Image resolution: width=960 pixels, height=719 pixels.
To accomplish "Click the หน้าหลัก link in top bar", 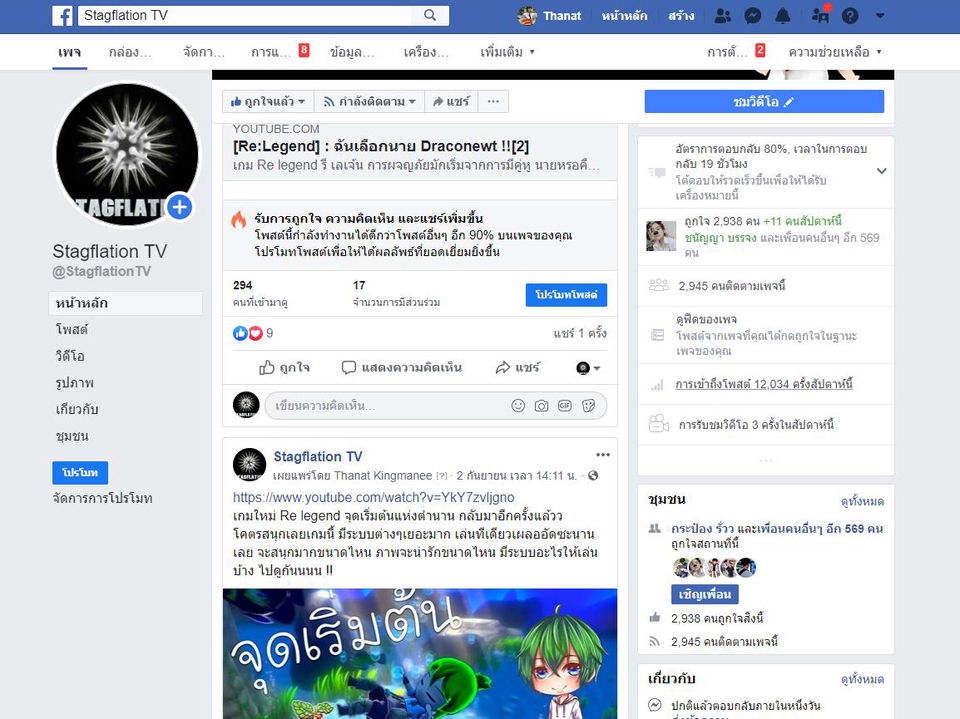I will tap(624, 16).
